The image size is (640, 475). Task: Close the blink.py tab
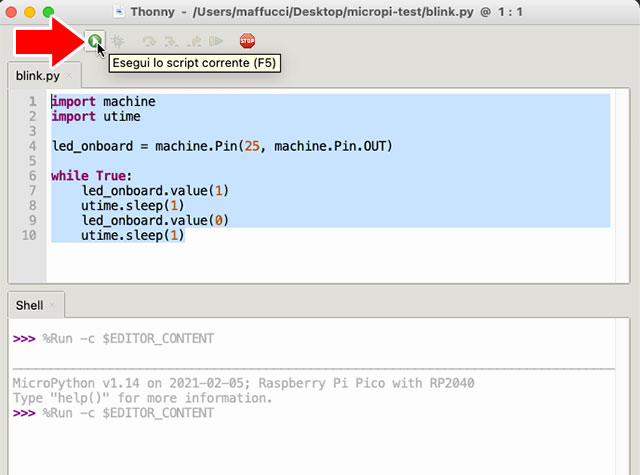point(69,76)
